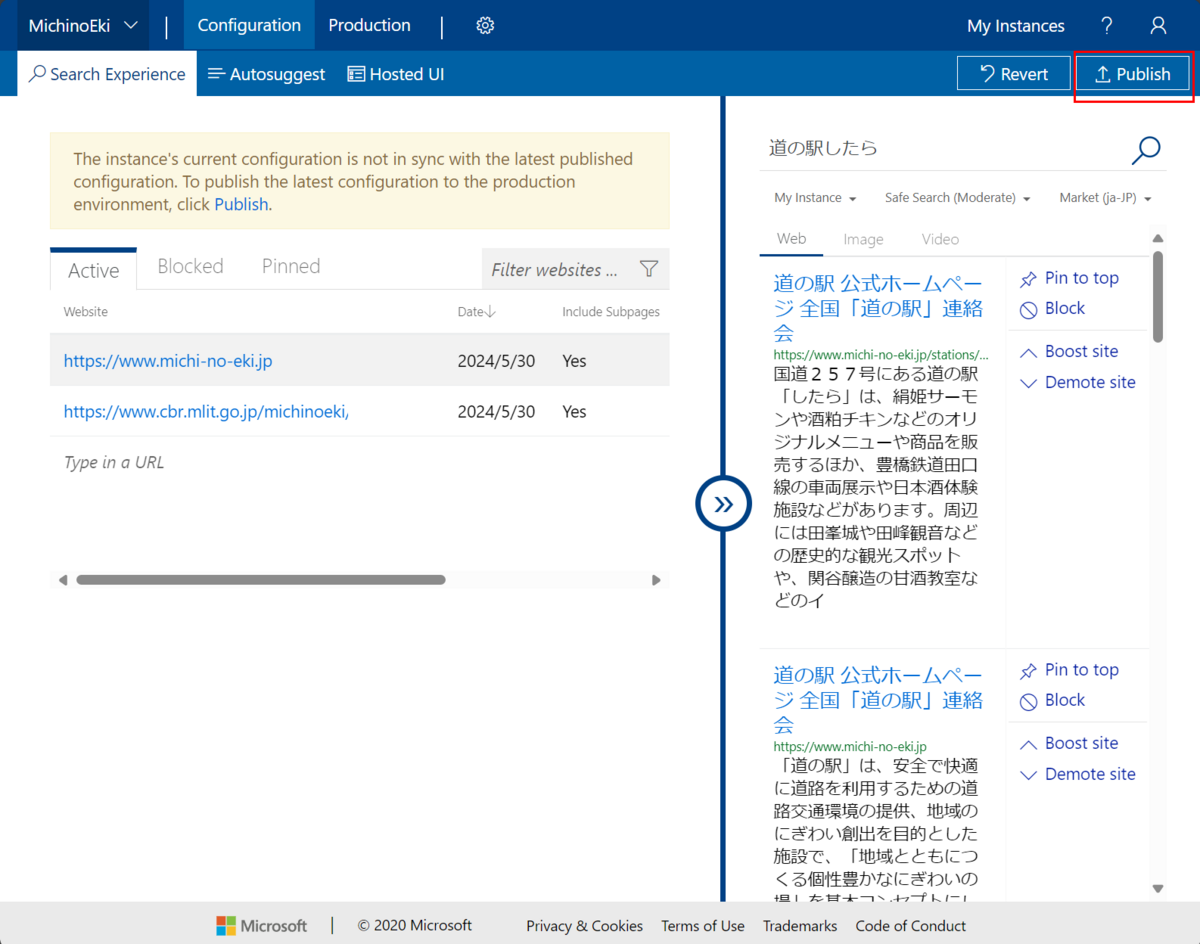
Task: Click the Website column header
Action: (x=86, y=312)
